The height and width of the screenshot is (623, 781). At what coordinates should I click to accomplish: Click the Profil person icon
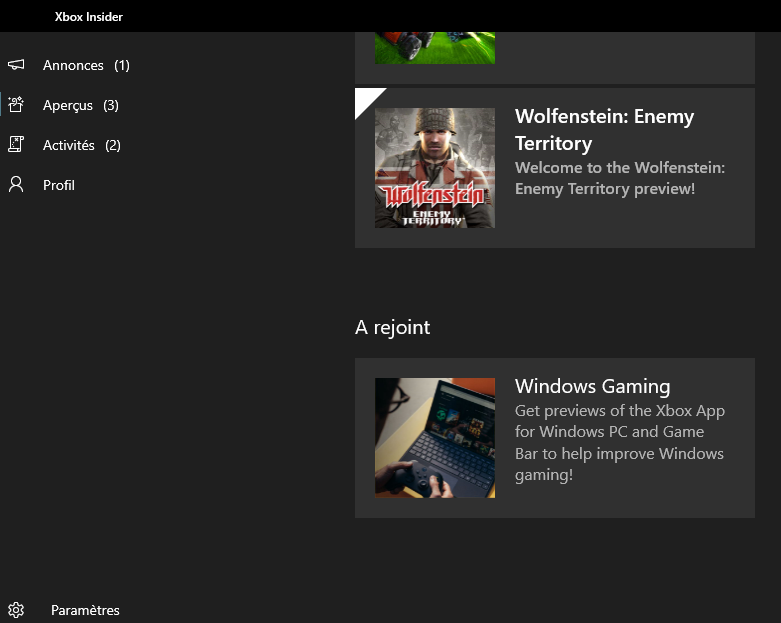16,185
